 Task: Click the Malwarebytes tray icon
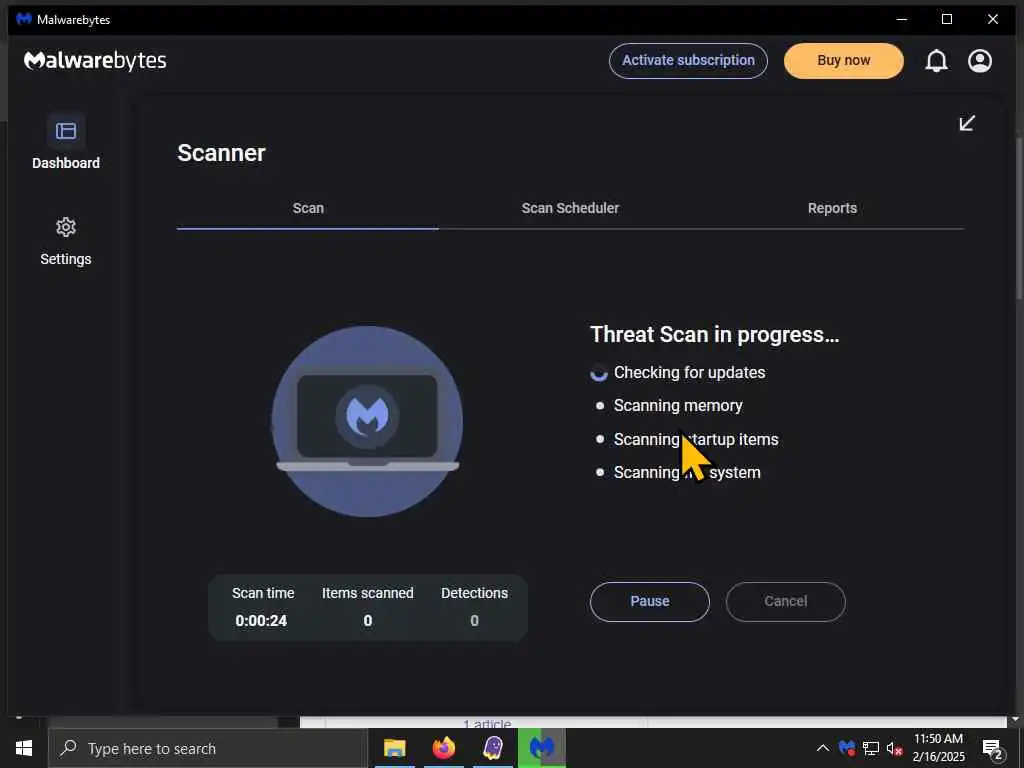click(x=847, y=748)
